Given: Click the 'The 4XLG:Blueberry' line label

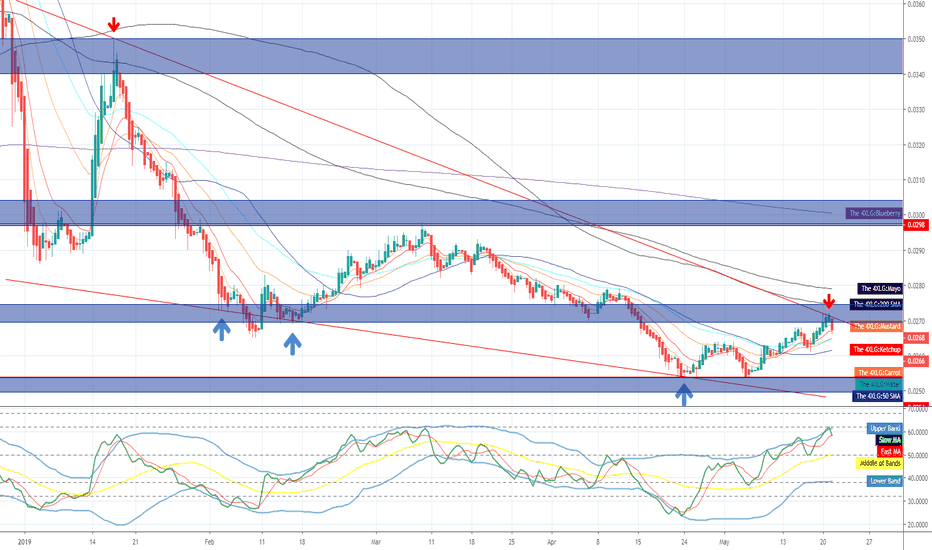Looking at the screenshot, I should pos(874,213).
